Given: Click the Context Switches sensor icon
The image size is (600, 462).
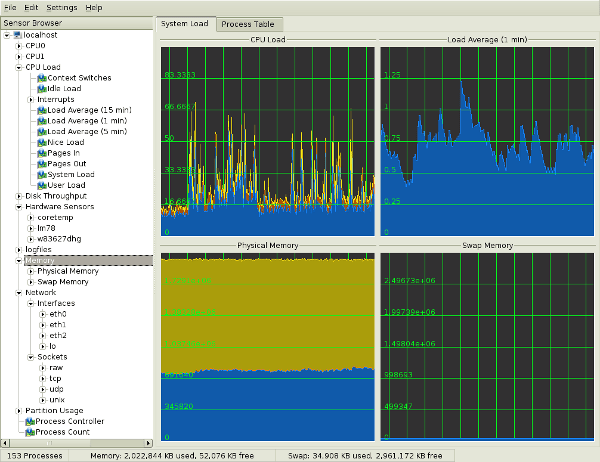Looking at the screenshot, I should (42, 78).
